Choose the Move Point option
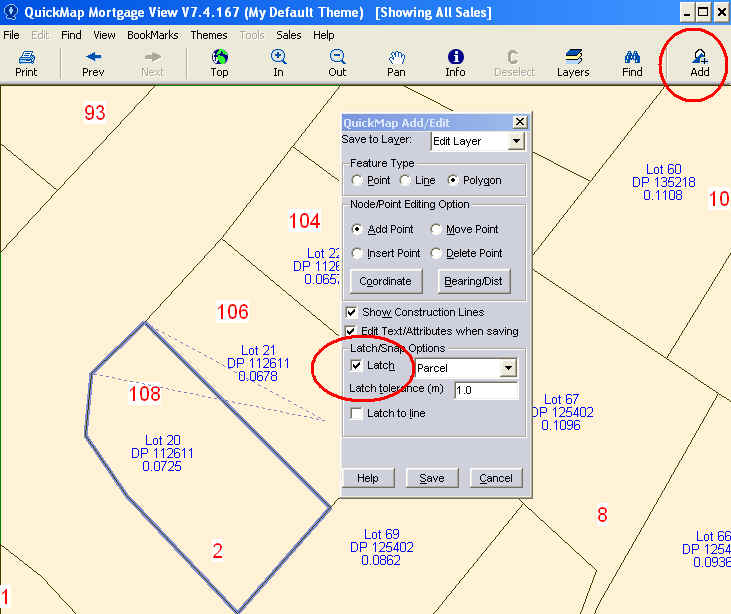 (436, 230)
